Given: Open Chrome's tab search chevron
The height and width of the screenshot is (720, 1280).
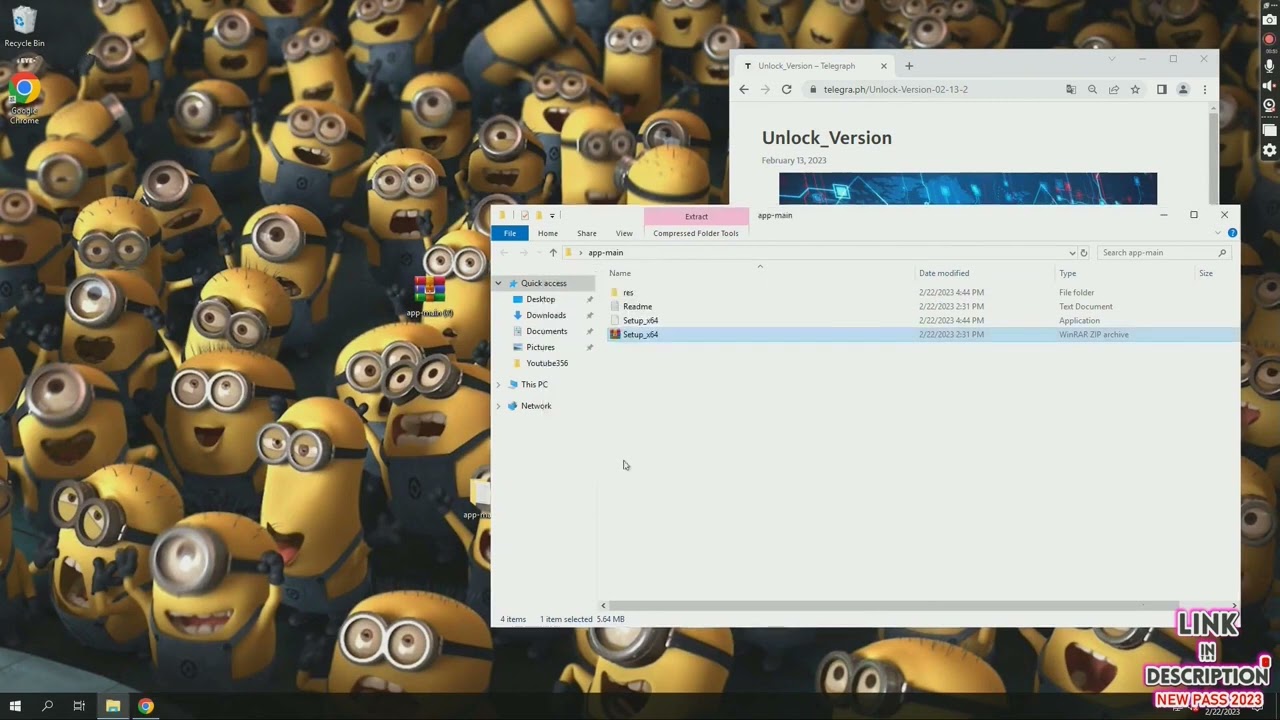Looking at the screenshot, I should tap(1111, 59).
